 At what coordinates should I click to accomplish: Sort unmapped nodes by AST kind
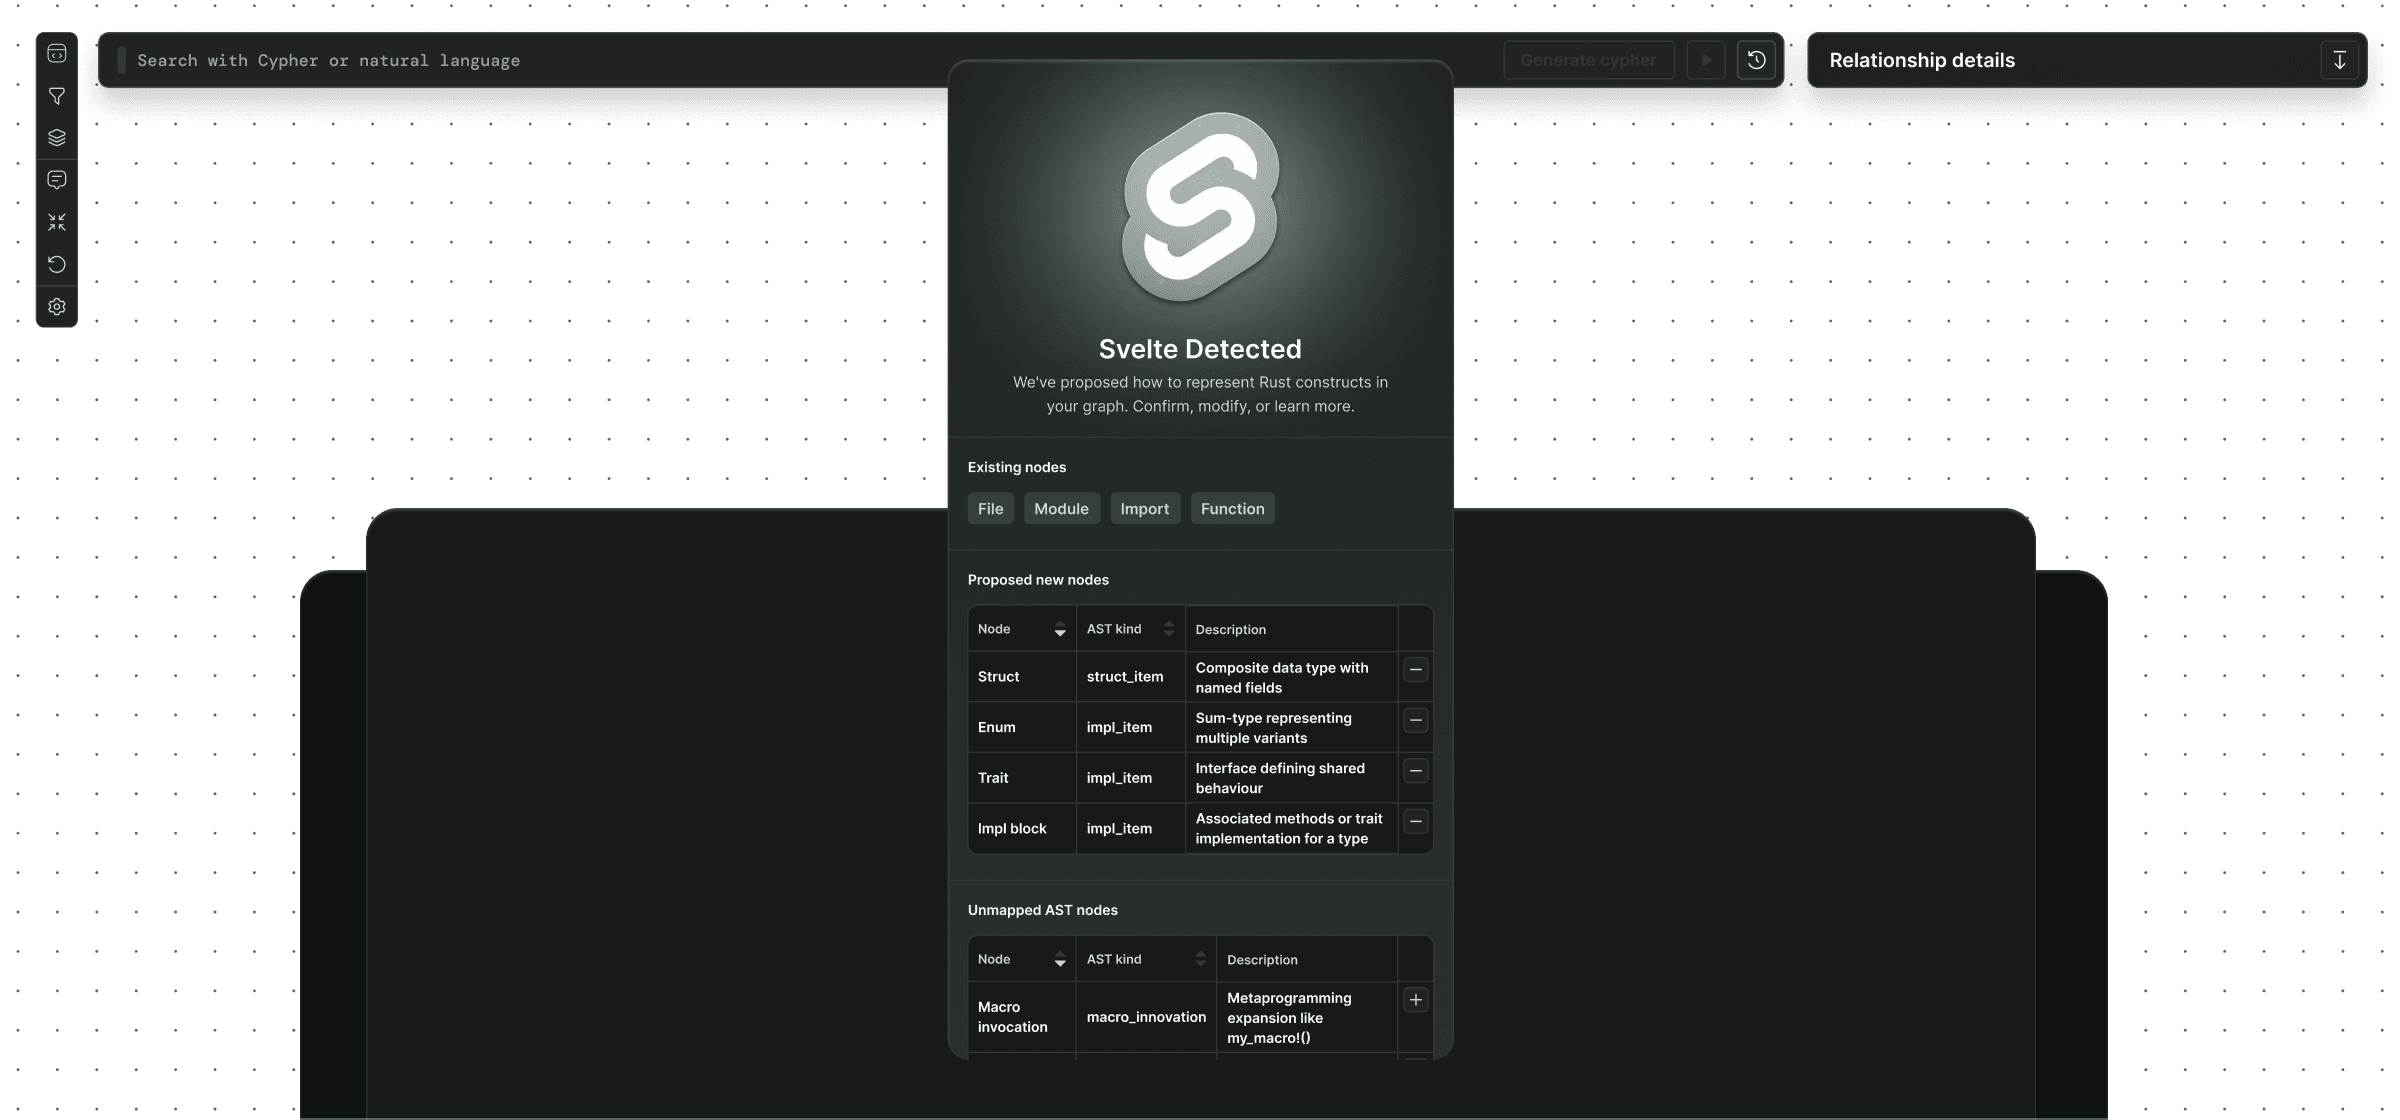(x=1199, y=959)
